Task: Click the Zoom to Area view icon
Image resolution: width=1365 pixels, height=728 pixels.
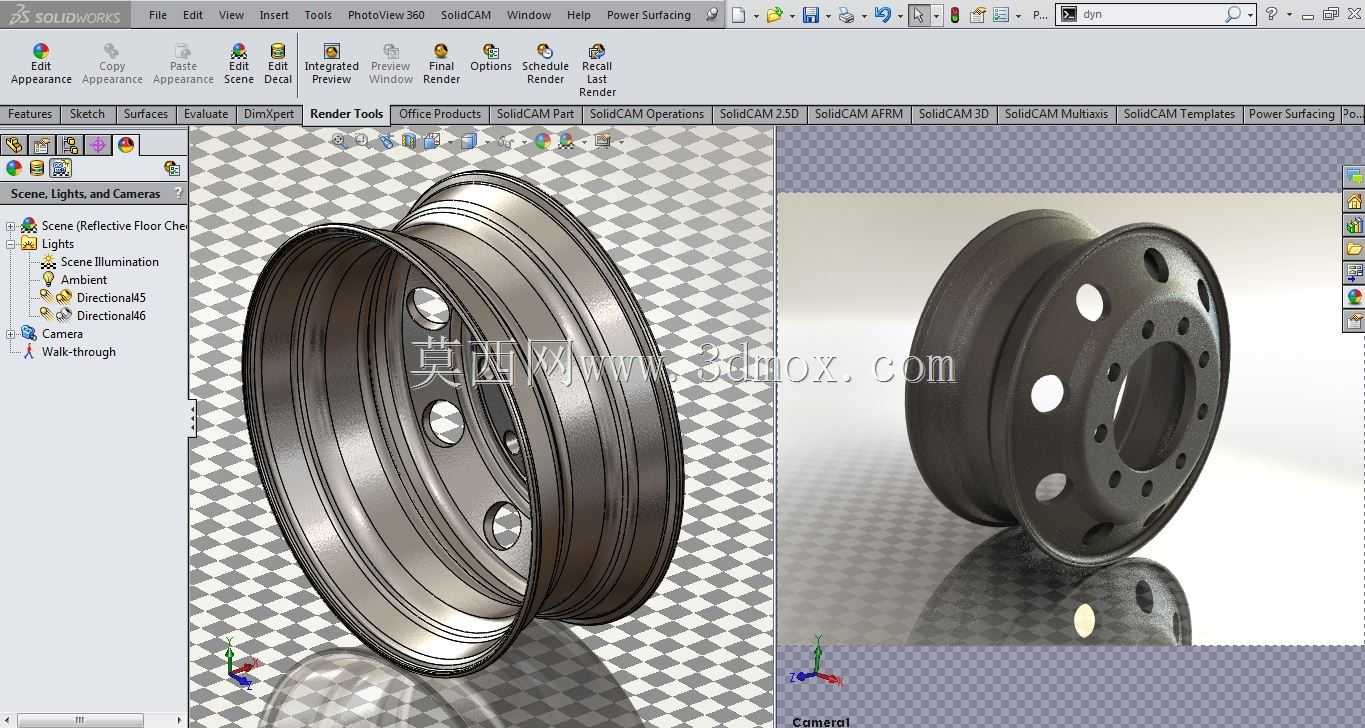Action: 362,141
